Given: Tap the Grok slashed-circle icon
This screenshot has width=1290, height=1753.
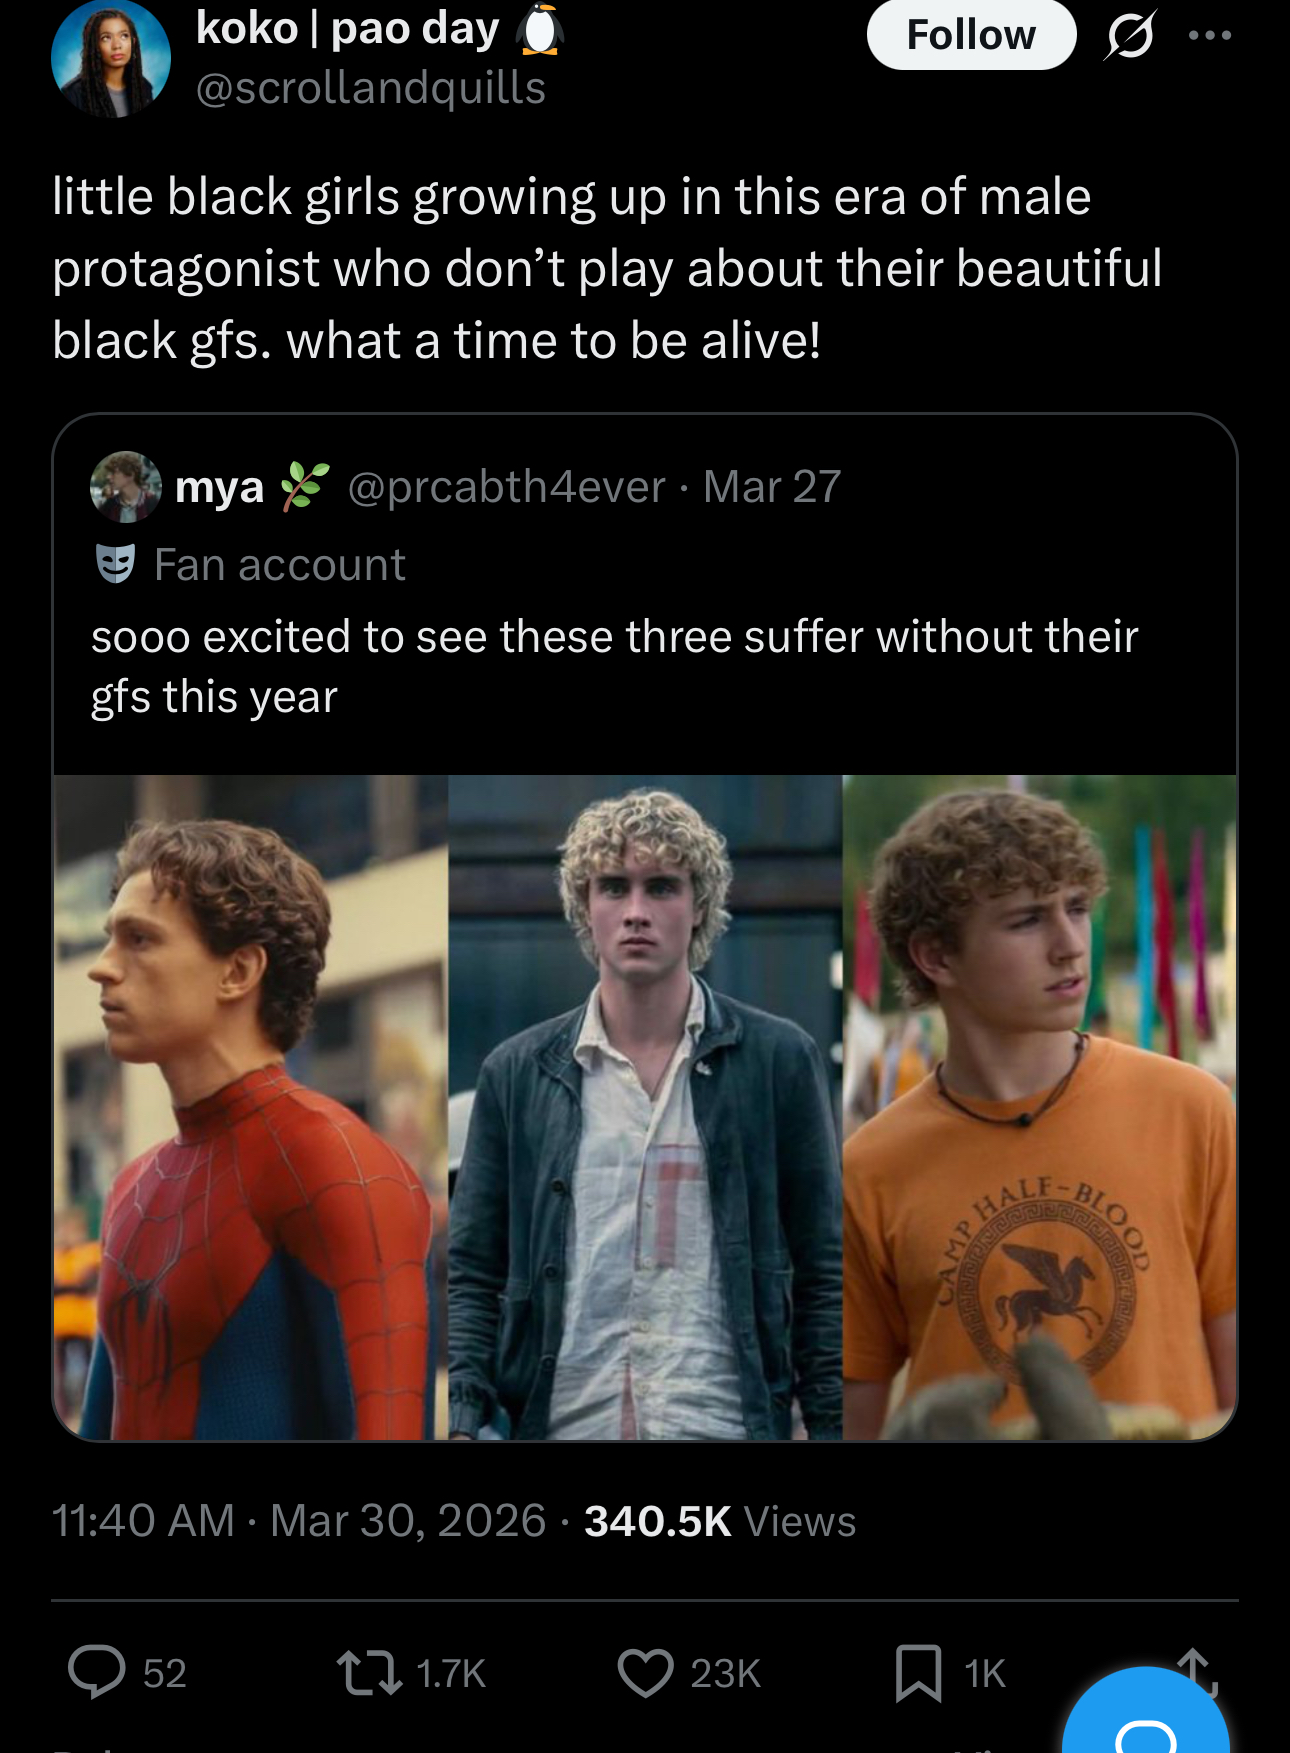Looking at the screenshot, I should click(1130, 35).
